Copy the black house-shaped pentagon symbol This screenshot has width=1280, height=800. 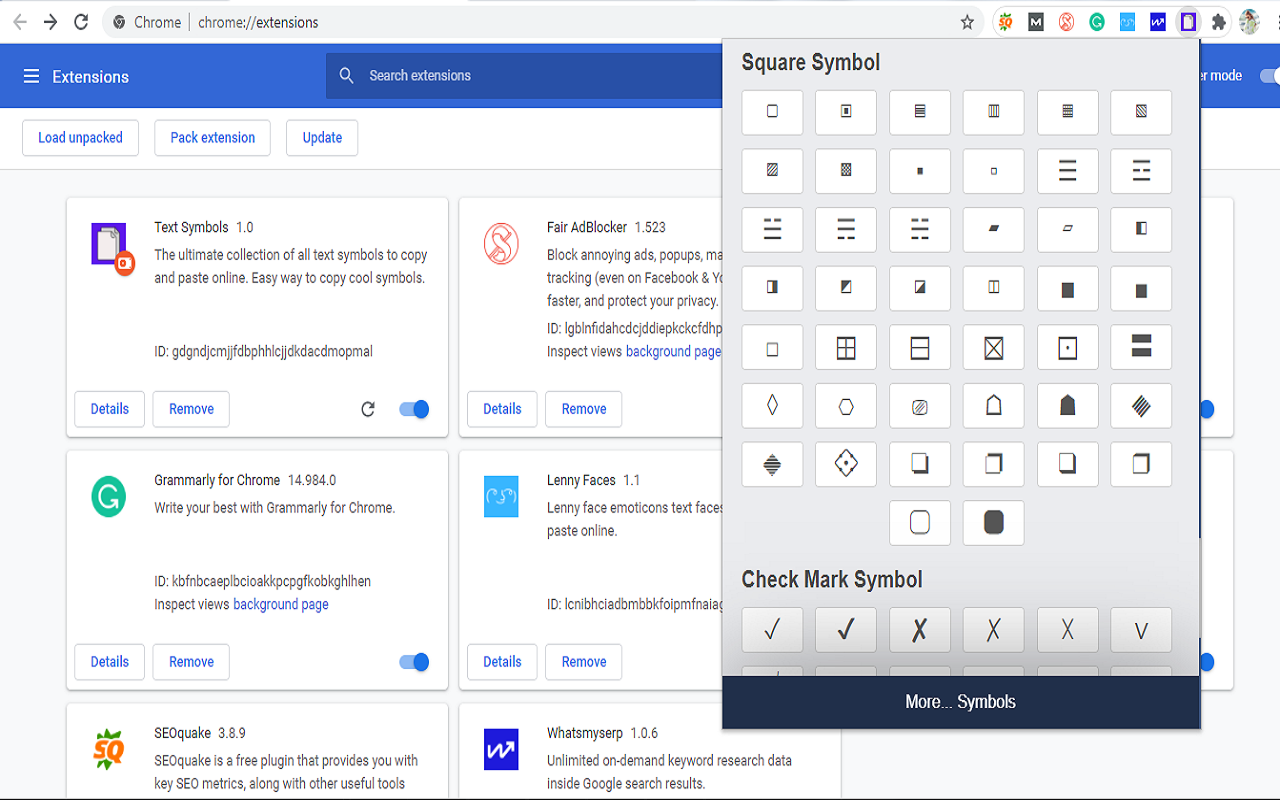tap(1068, 405)
